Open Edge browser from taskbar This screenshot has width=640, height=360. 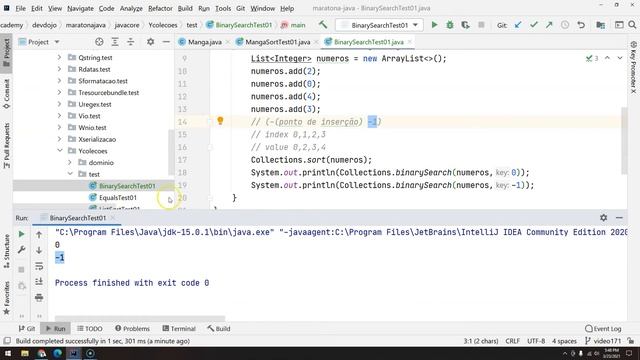click(57, 353)
